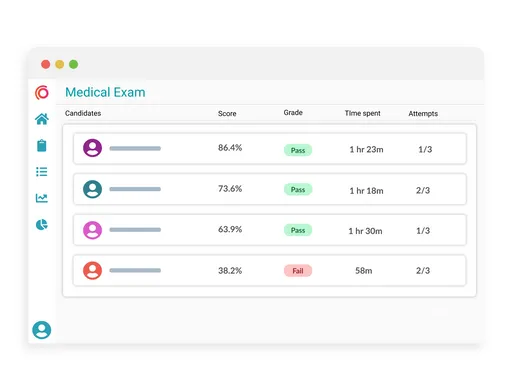Sort by the Time spent column header
The height and width of the screenshot is (390, 512).
coord(362,113)
